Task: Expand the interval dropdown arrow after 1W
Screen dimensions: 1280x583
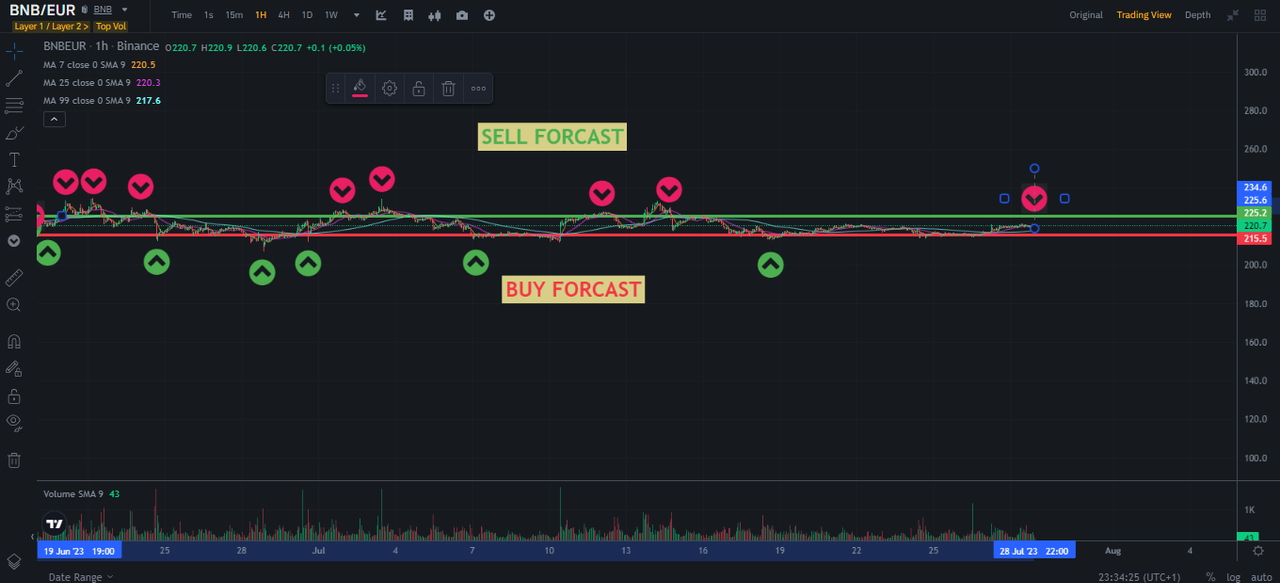Action: click(357, 15)
